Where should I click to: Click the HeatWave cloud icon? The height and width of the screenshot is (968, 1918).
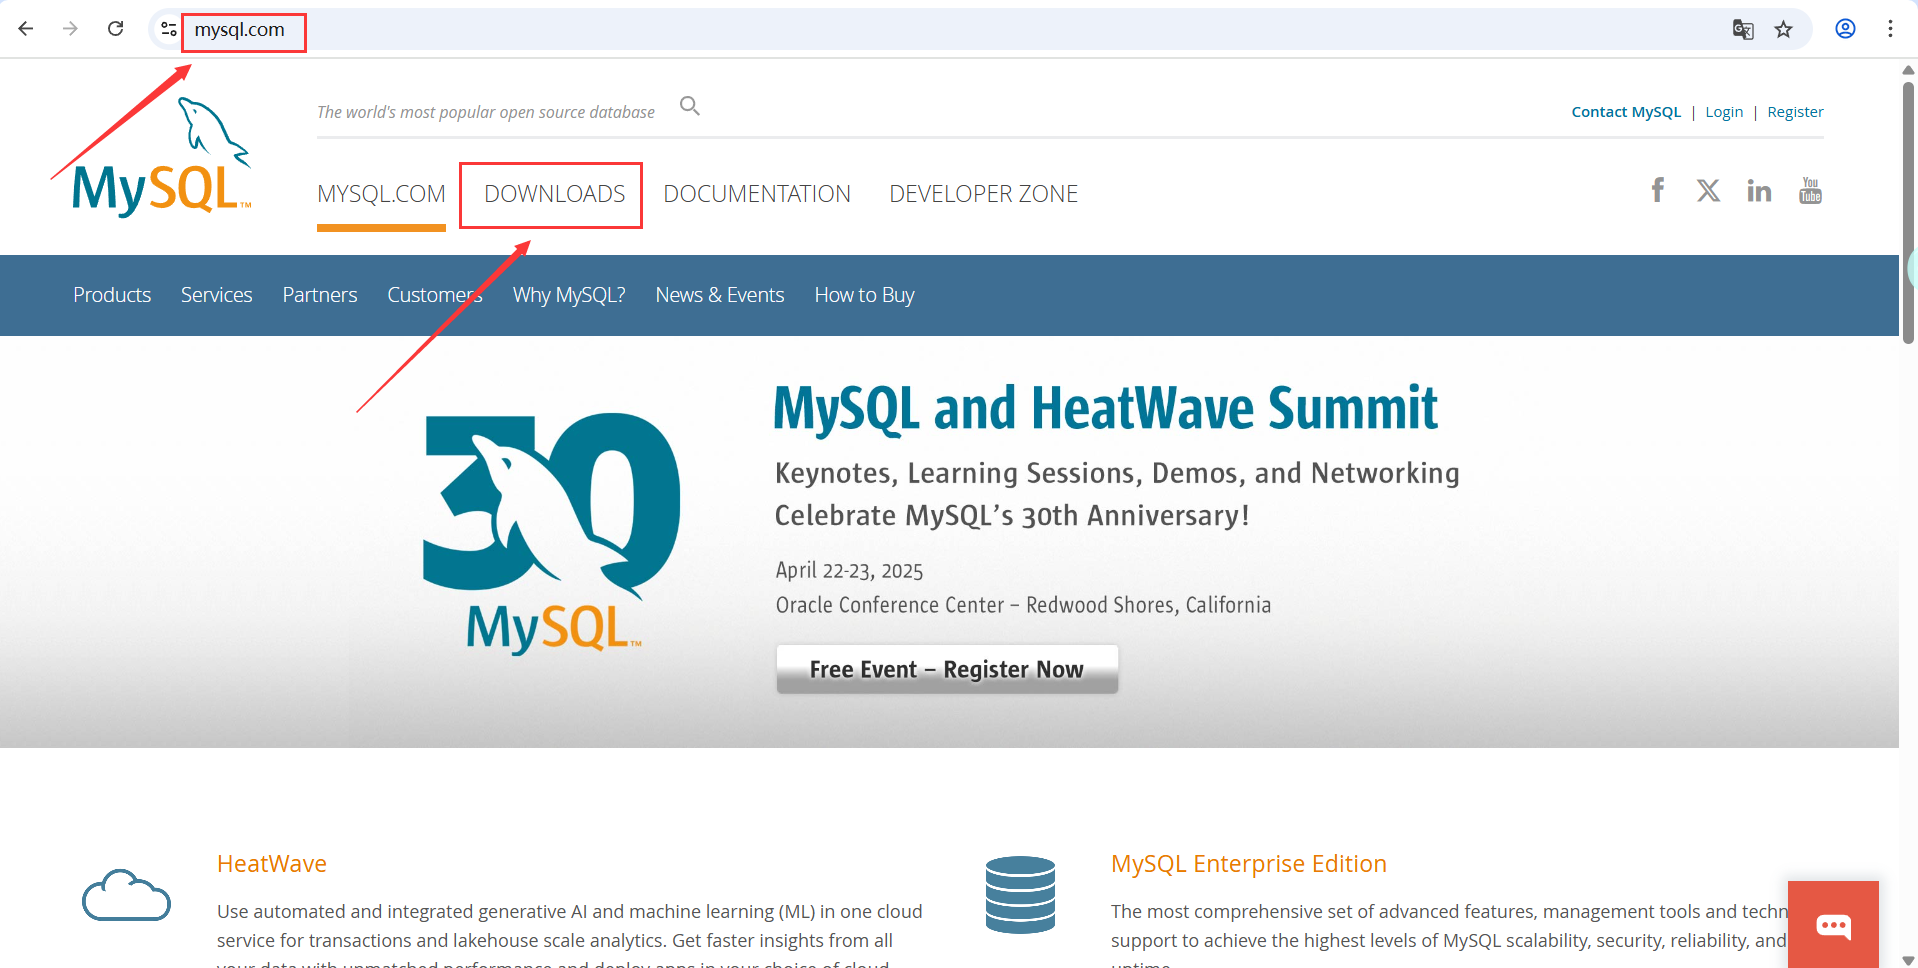(126, 895)
